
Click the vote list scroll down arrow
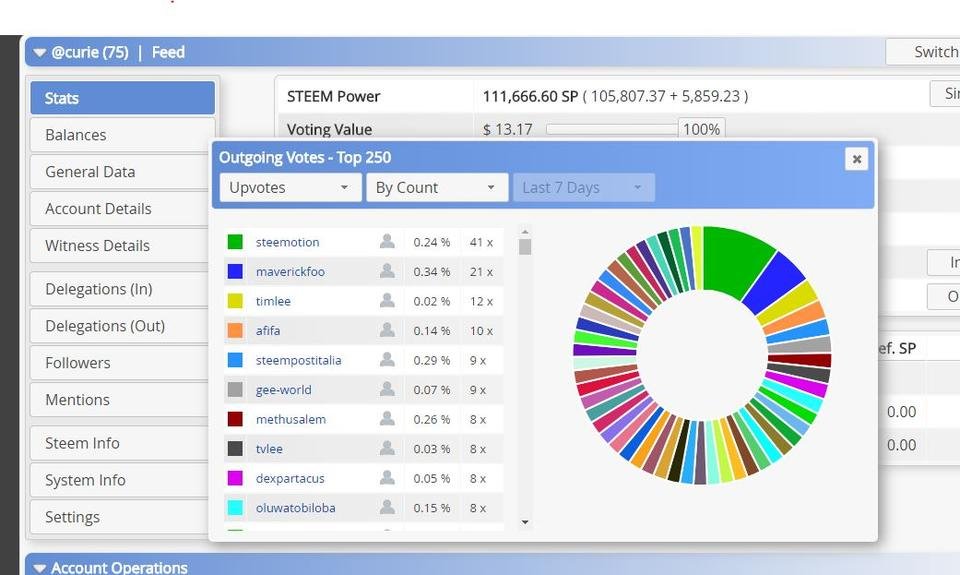[x=525, y=522]
